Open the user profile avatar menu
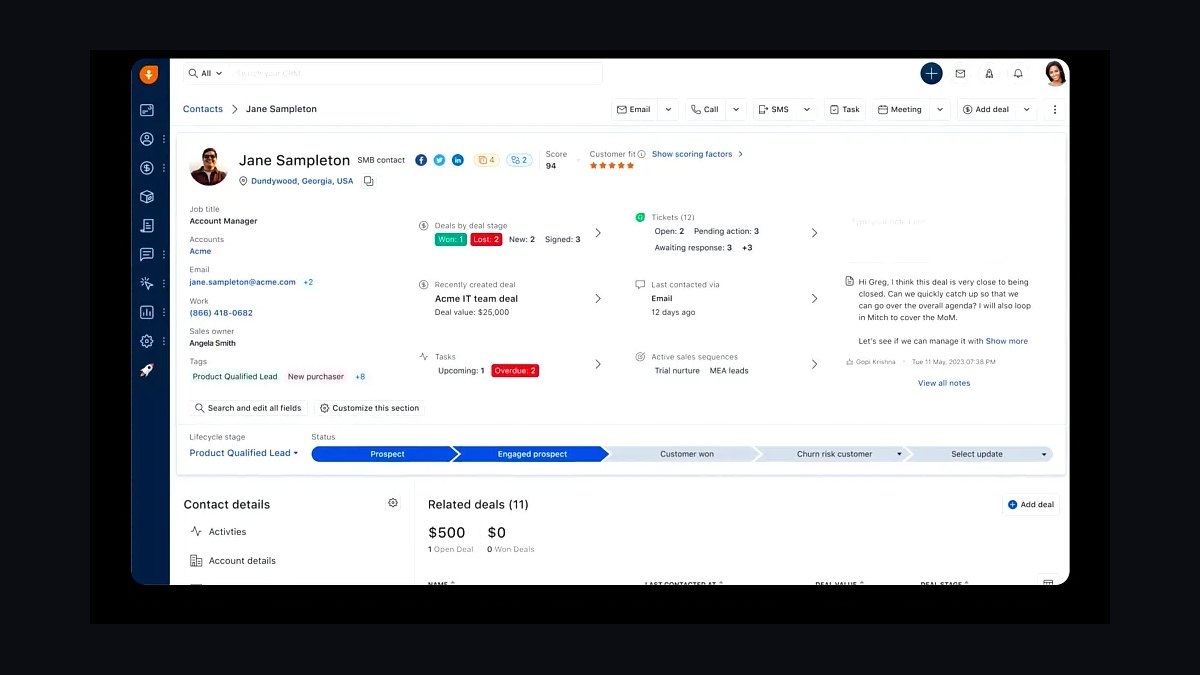Image resolution: width=1200 pixels, height=675 pixels. coord(1055,73)
